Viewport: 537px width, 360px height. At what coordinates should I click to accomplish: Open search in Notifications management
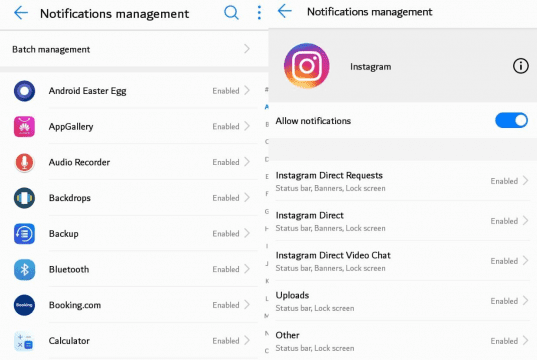pyautogui.click(x=232, y=13)
